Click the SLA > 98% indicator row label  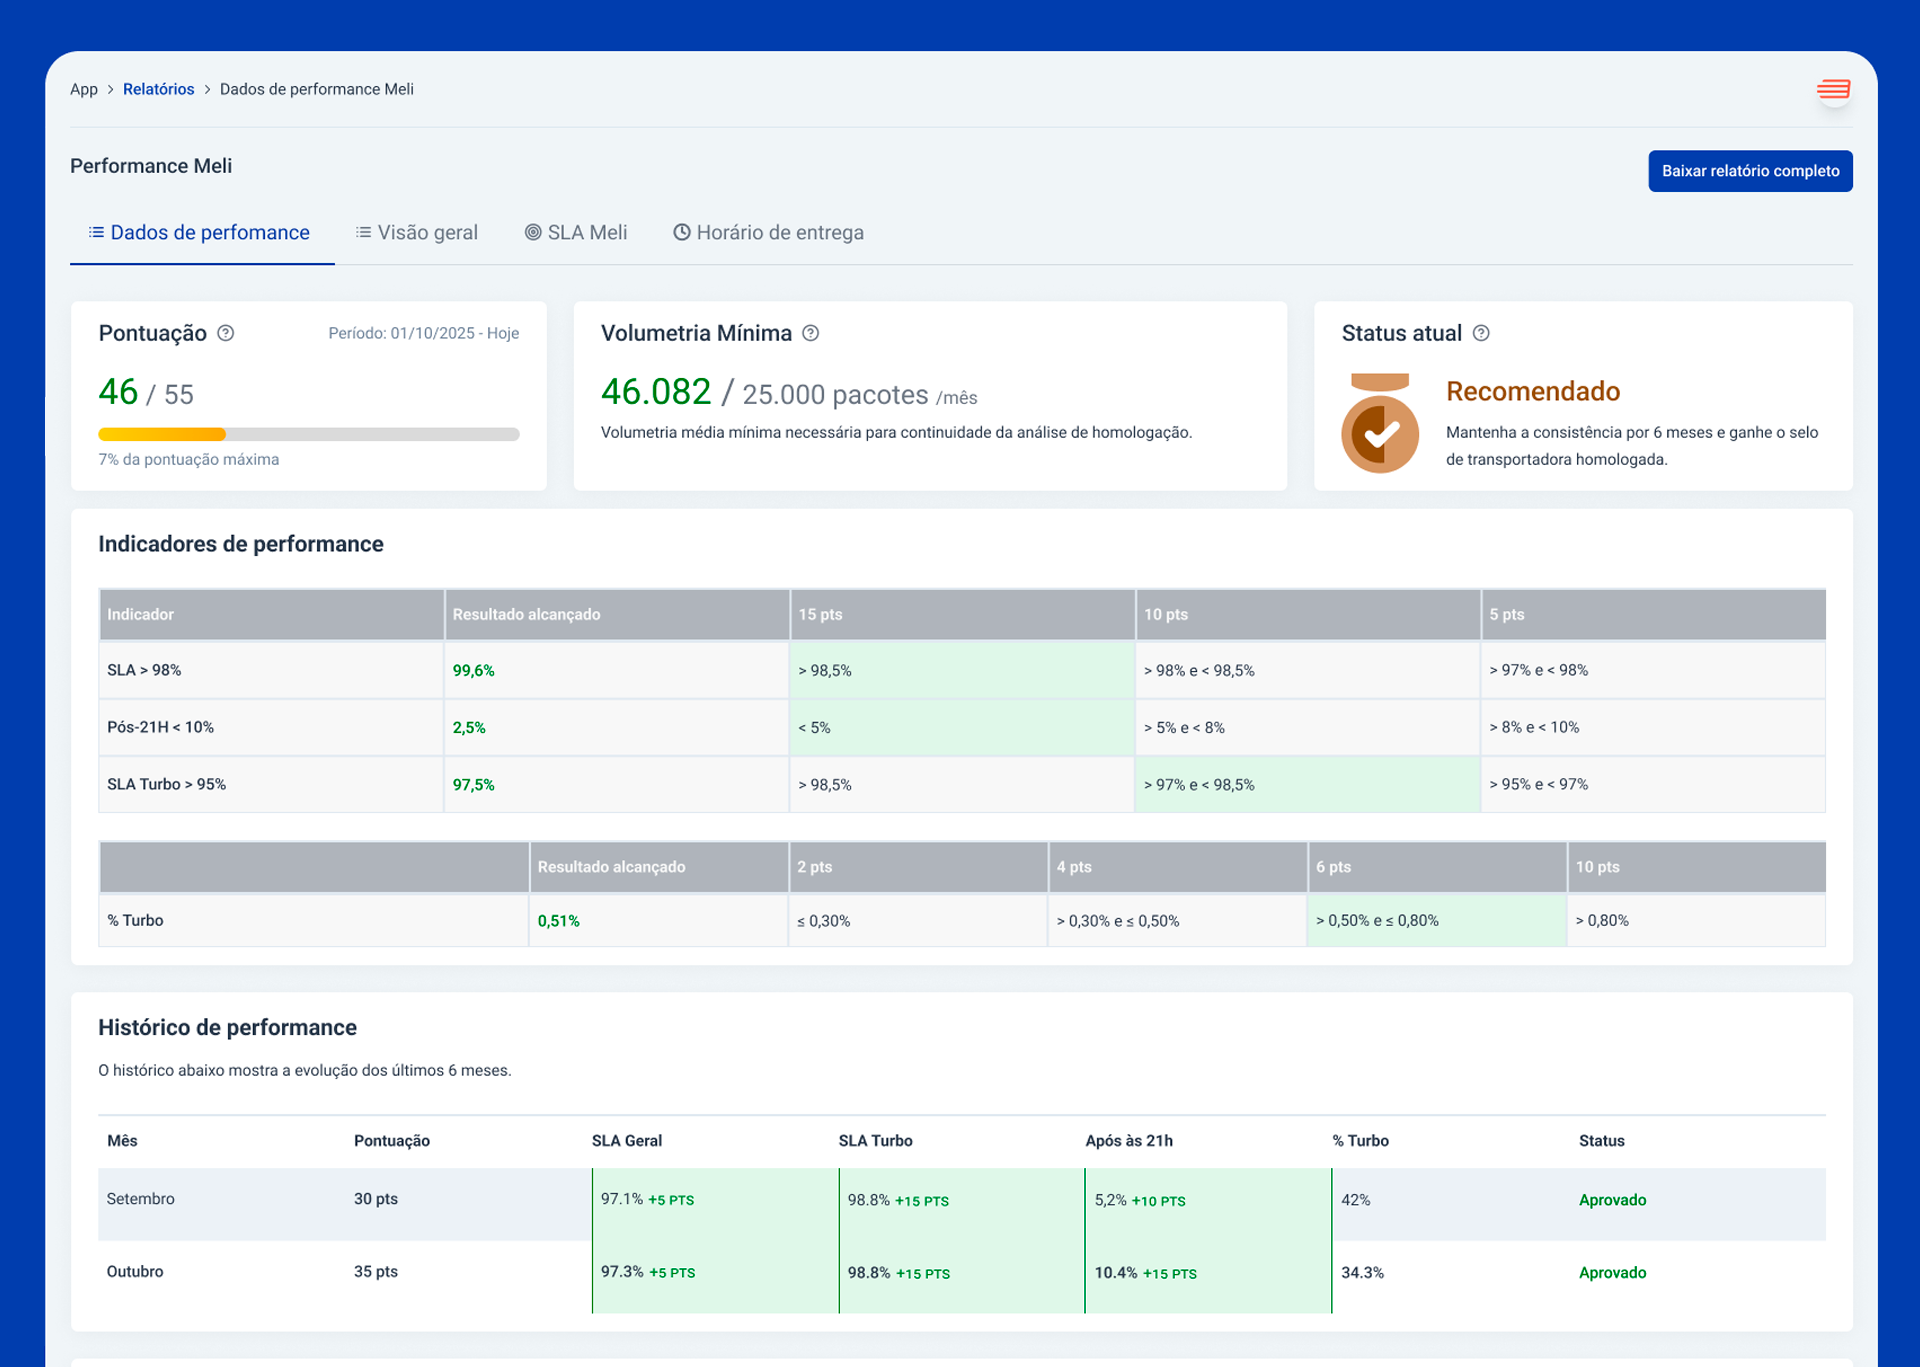(144, 670)
